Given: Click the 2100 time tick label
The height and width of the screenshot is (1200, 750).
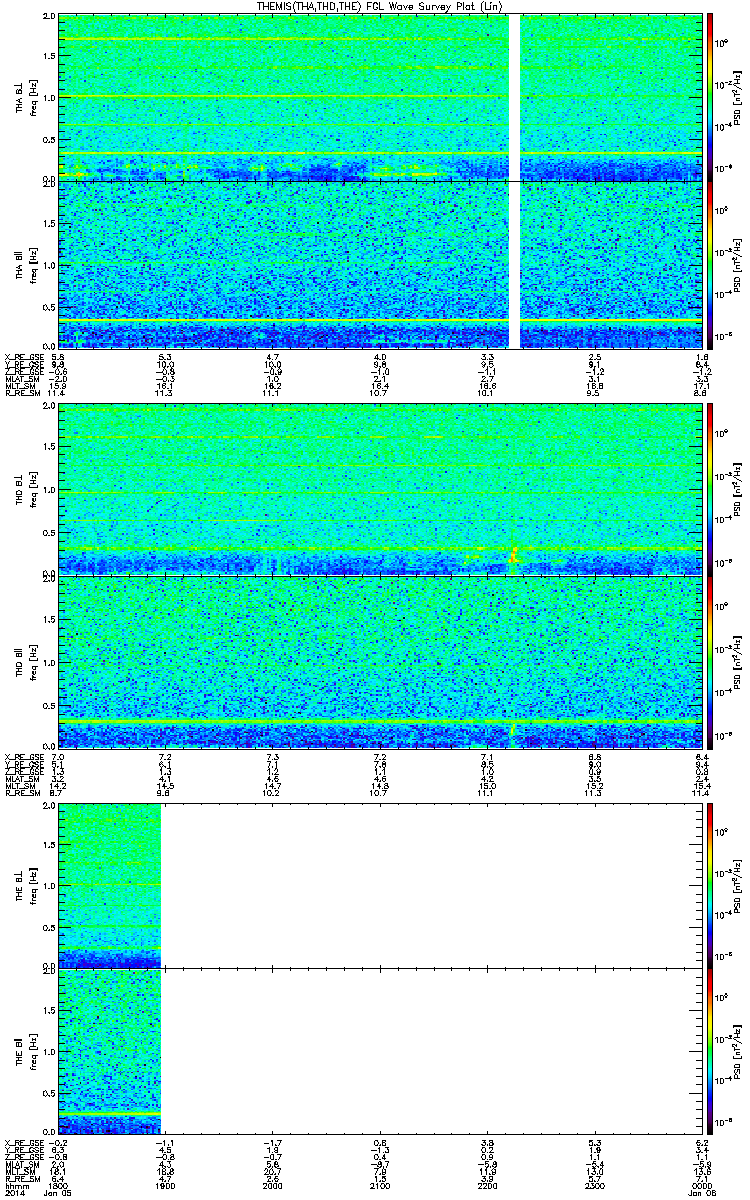Looking at the screenshot, I should [379, 1186].
